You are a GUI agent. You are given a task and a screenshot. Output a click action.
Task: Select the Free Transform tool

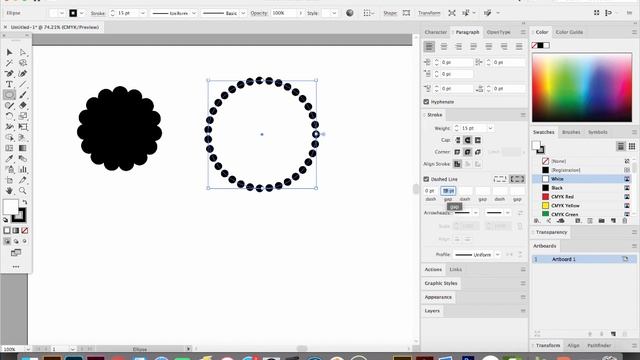(x=23, y=127)
